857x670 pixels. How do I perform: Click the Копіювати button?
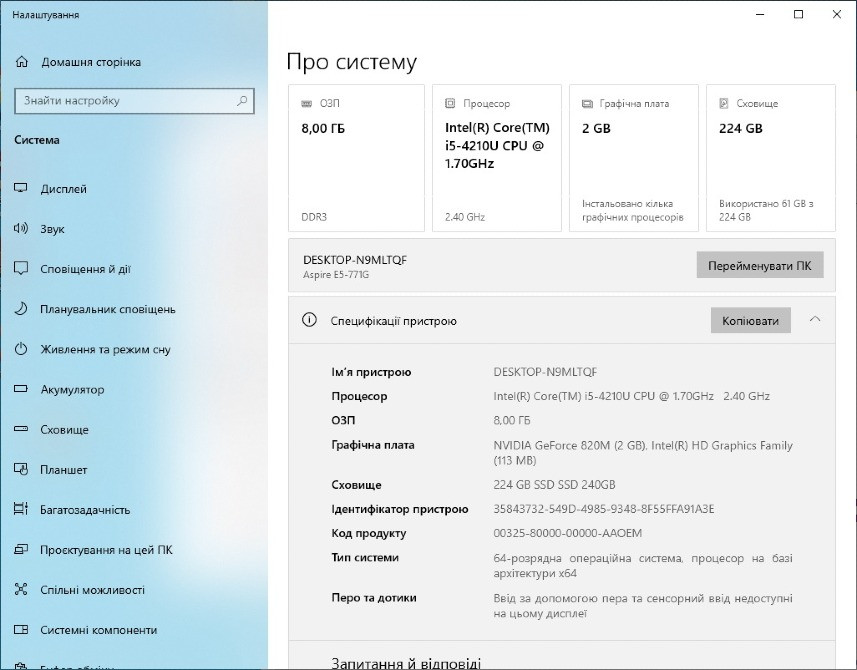(x=750, y=320)
